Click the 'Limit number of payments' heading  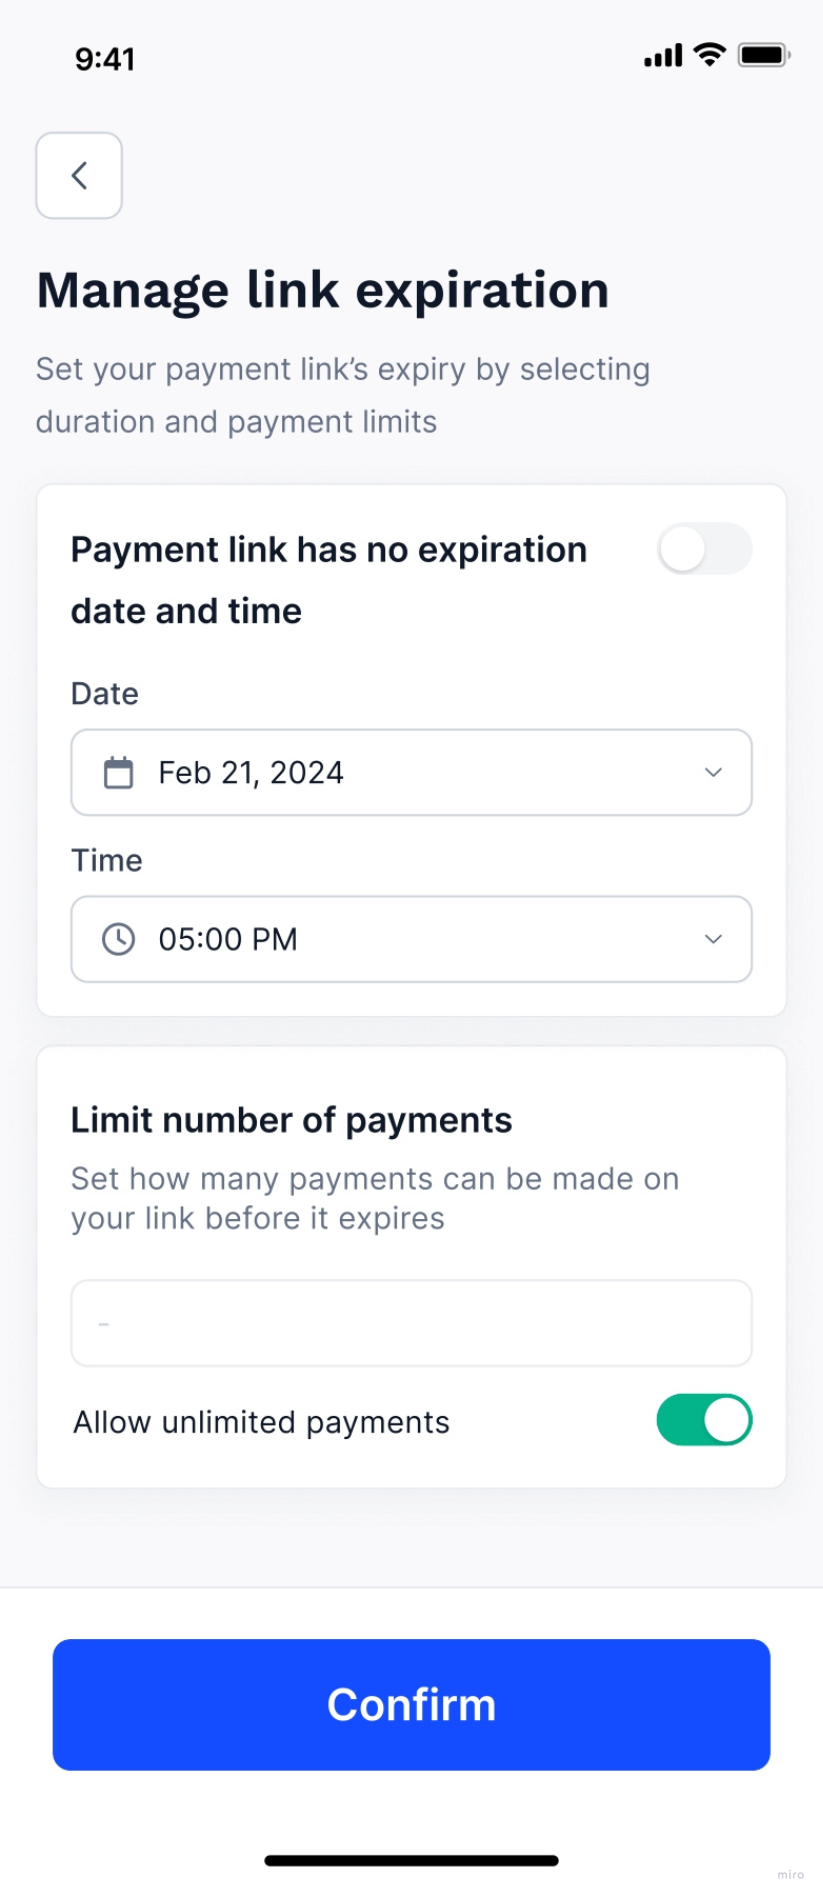point(291,1120)
